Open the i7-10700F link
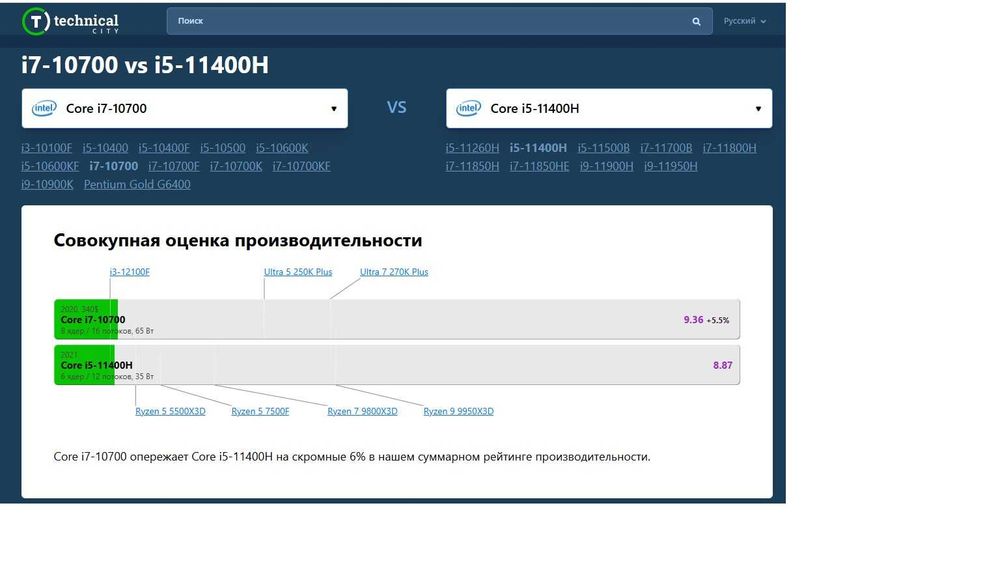Viewport: 1000px width, 563px height. tap(173, 166)
